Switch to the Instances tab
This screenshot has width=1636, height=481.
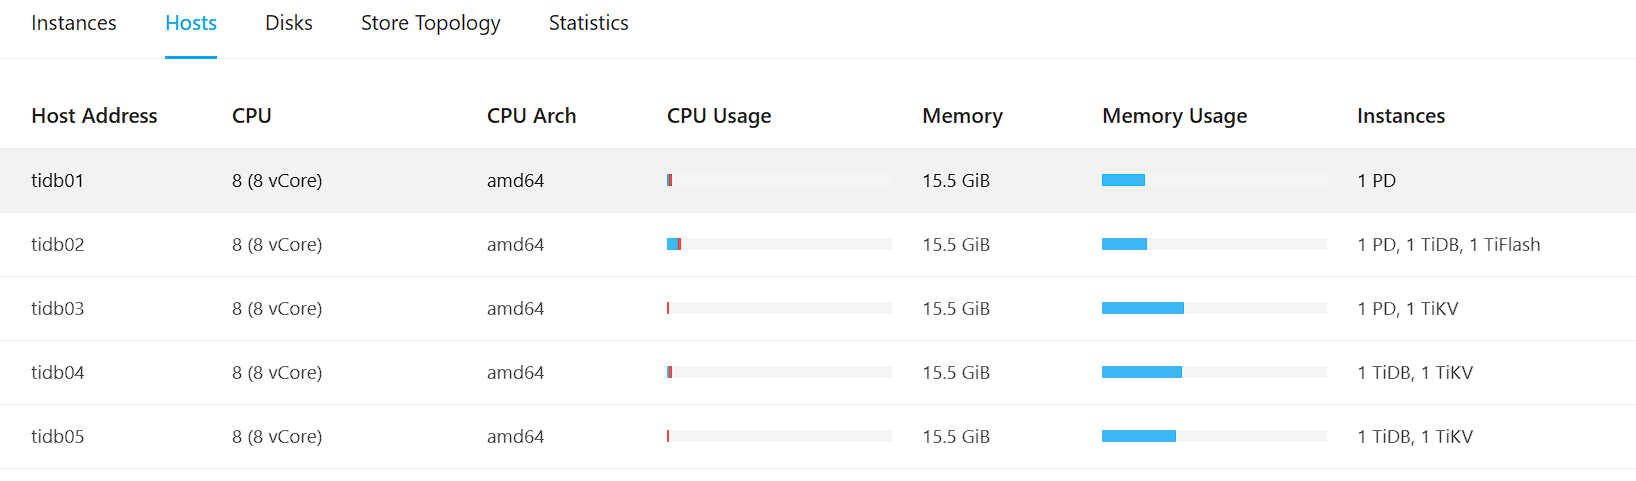(x=73, y=23)
